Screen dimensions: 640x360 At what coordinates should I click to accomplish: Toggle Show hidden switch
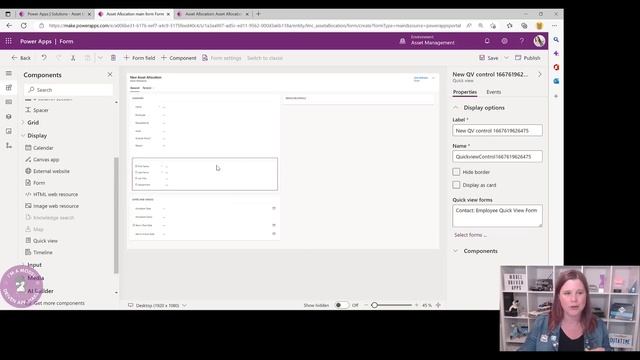(341, 305)
